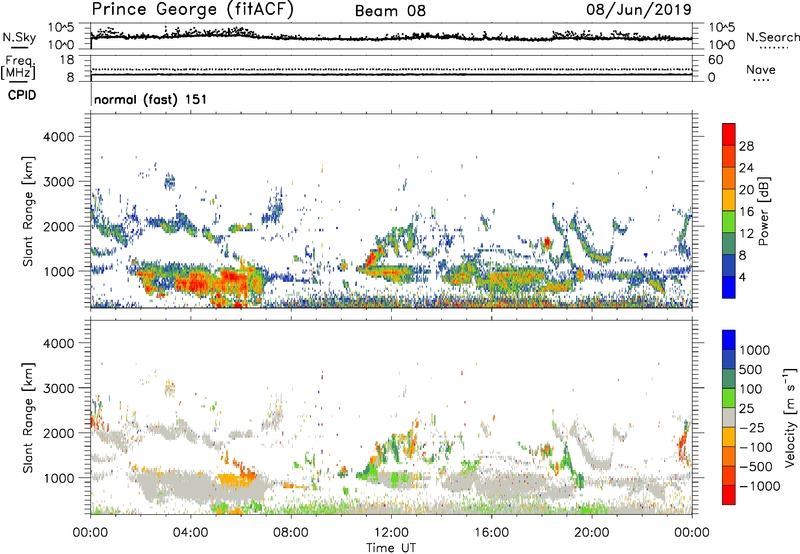Click the '16:00' time tick label

click(x=491, y=533)
